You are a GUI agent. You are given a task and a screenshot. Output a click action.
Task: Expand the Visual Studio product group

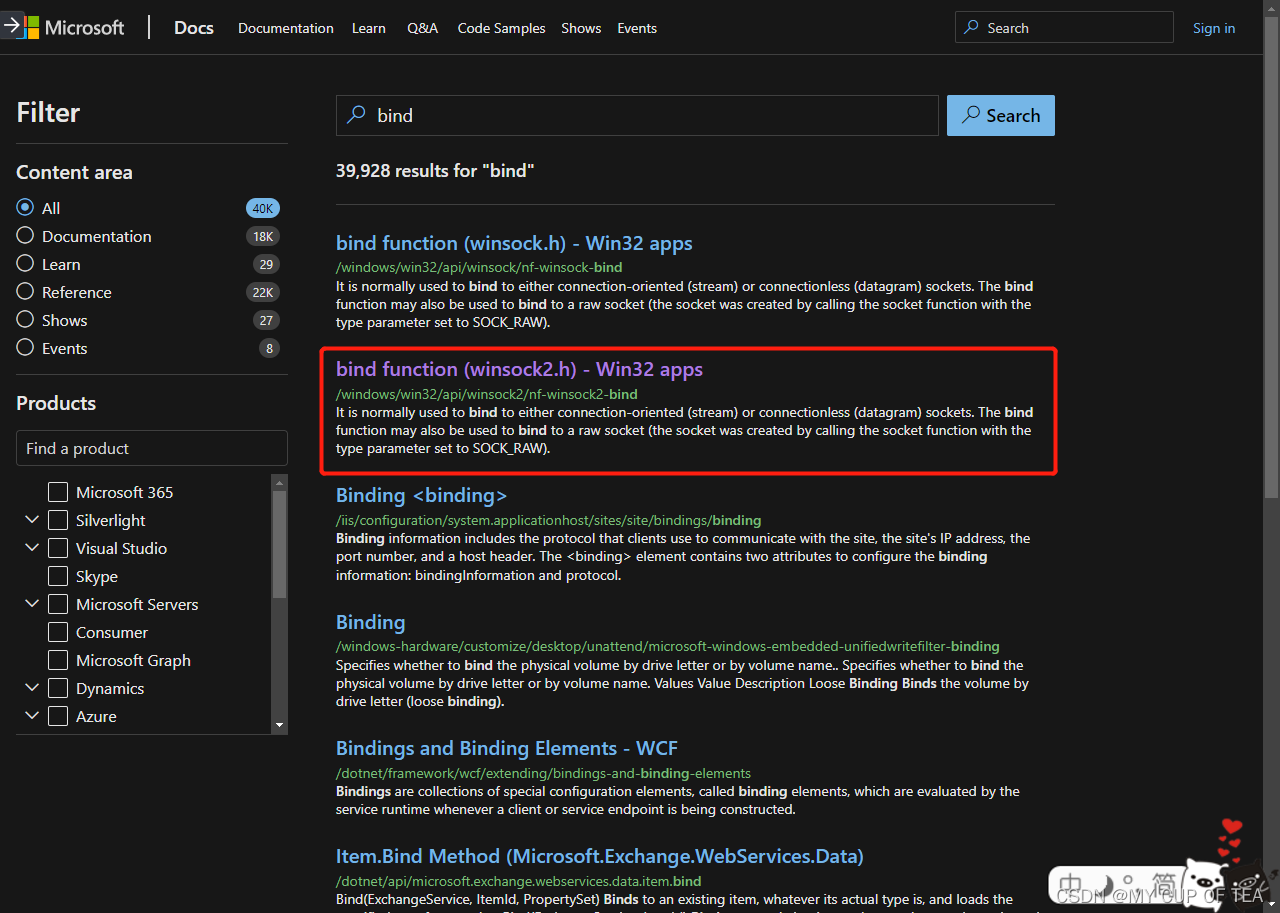tap(32, 548)
